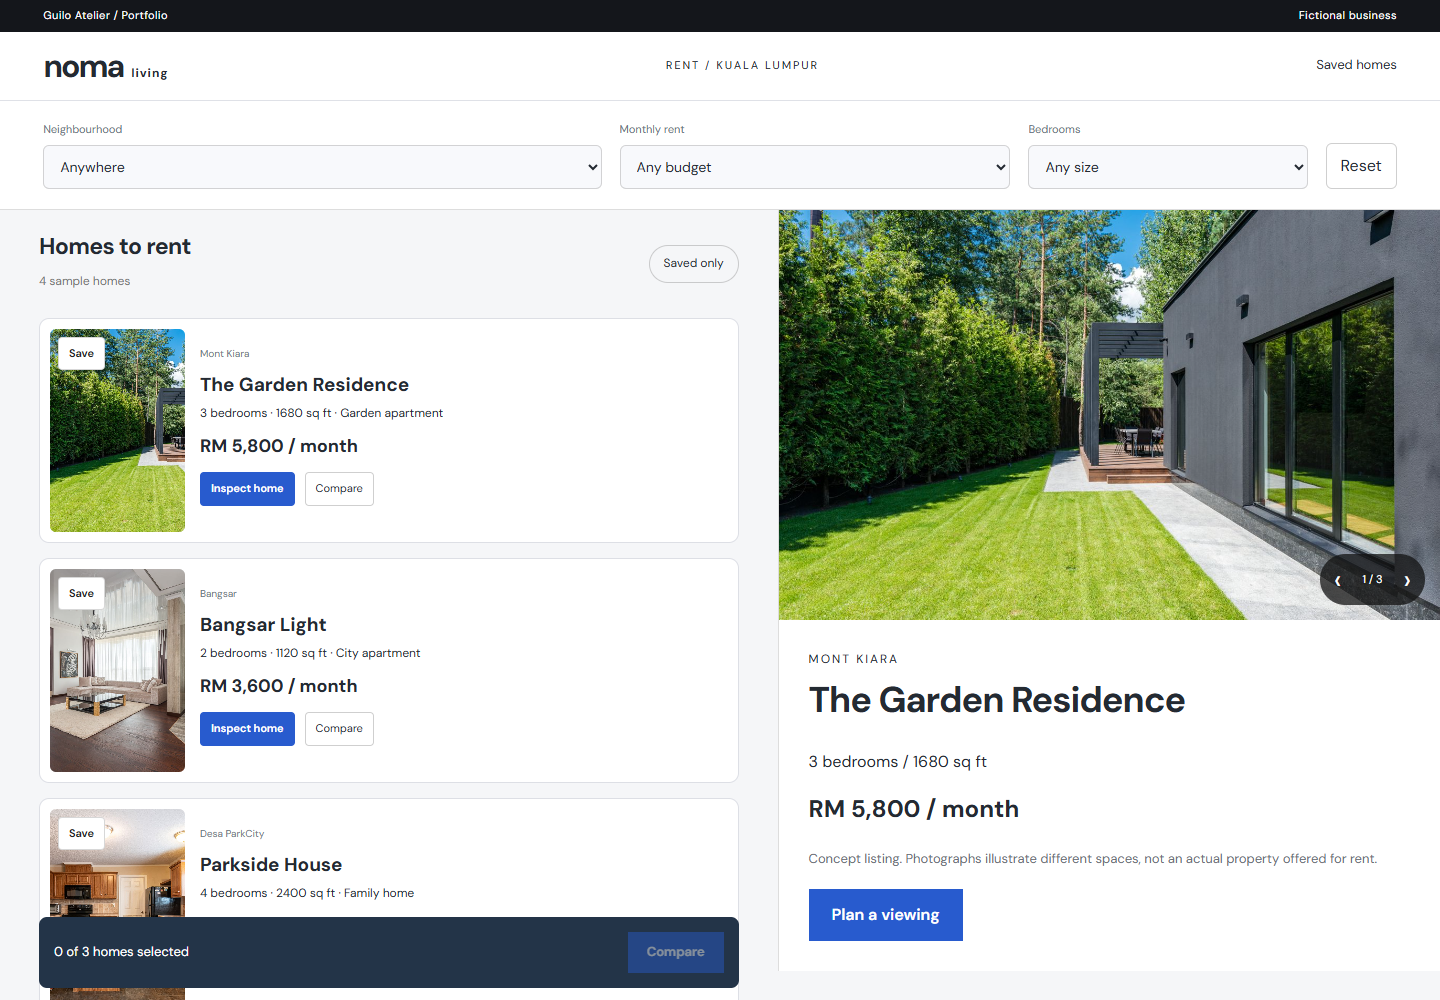The image size is (1440, 1000).
Task: Click the Compare button in selection bar
Action: pyautogui.click(x=675, y=952)
